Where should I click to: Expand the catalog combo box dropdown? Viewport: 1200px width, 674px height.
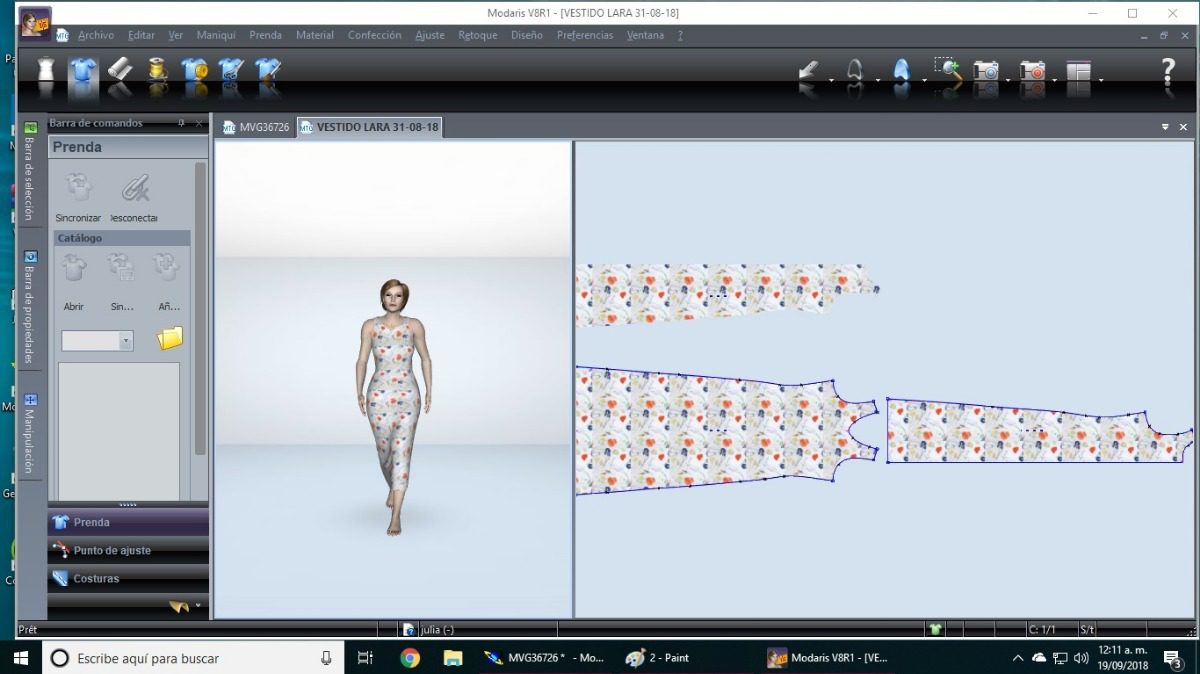pos(126,341)
